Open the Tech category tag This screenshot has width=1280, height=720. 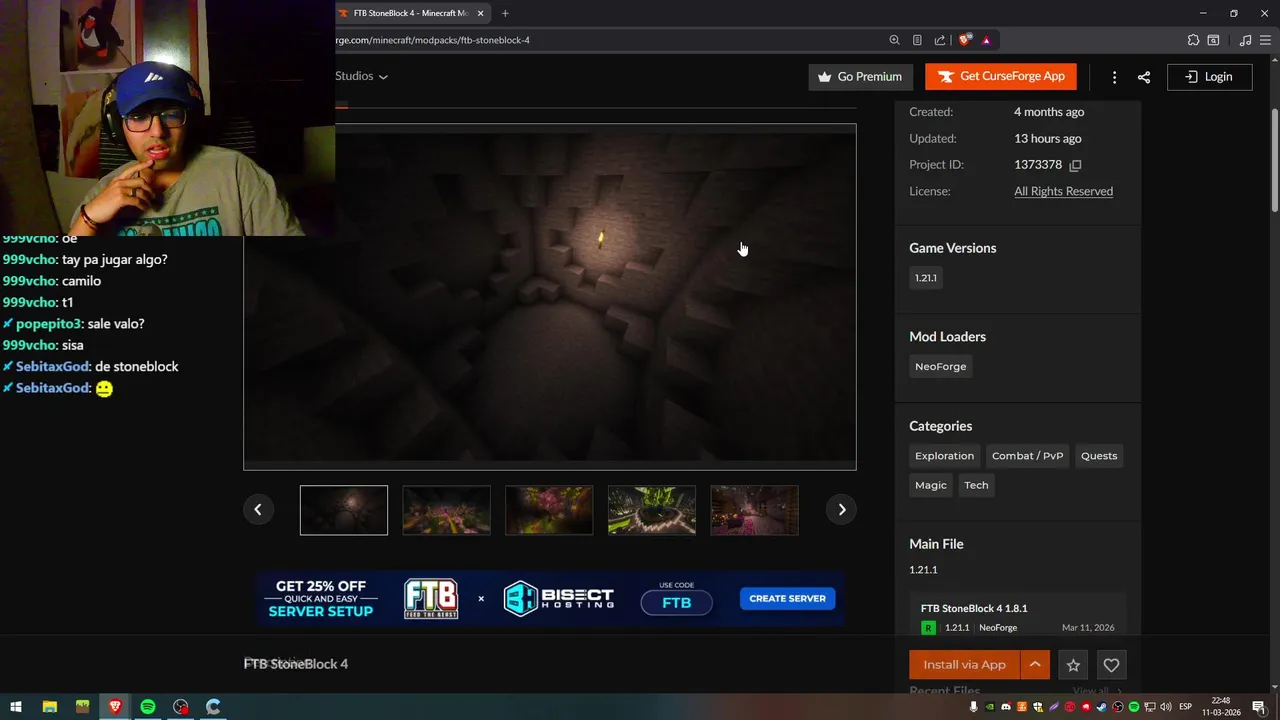click(x=976, y=485)
